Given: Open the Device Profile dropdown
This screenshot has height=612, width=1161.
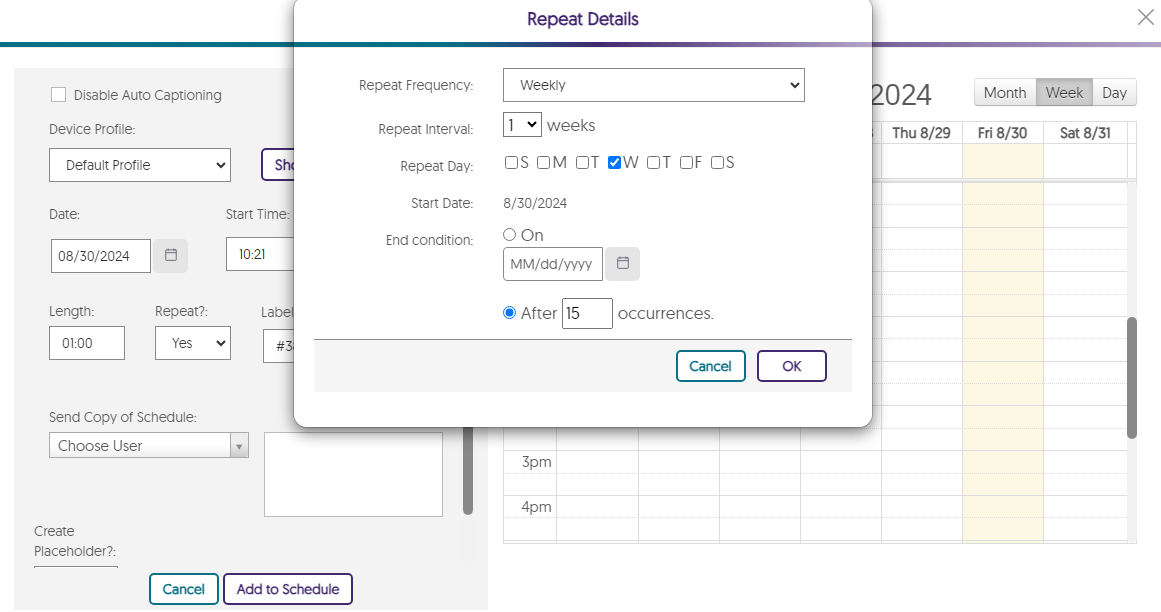Looking at the screenshot, I should 140,165.
